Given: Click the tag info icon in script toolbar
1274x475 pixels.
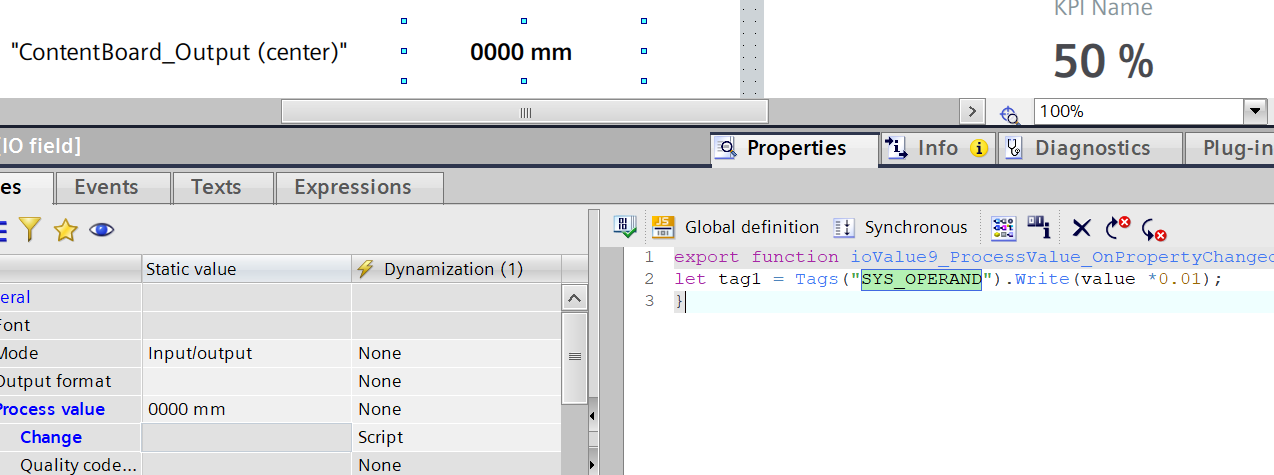Looking at the screenshot, I should pyautogui.click(x=1039, y=228).
